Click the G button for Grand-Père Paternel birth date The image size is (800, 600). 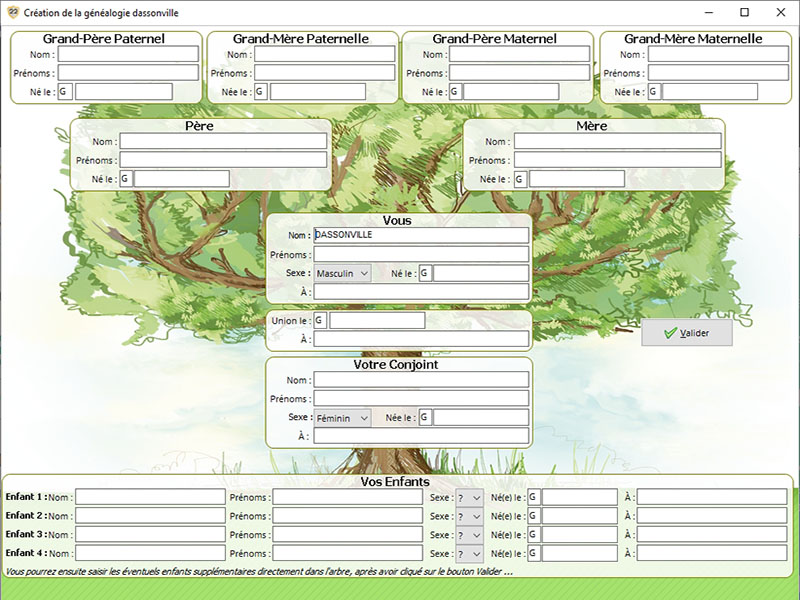click(x=65, y=91)
